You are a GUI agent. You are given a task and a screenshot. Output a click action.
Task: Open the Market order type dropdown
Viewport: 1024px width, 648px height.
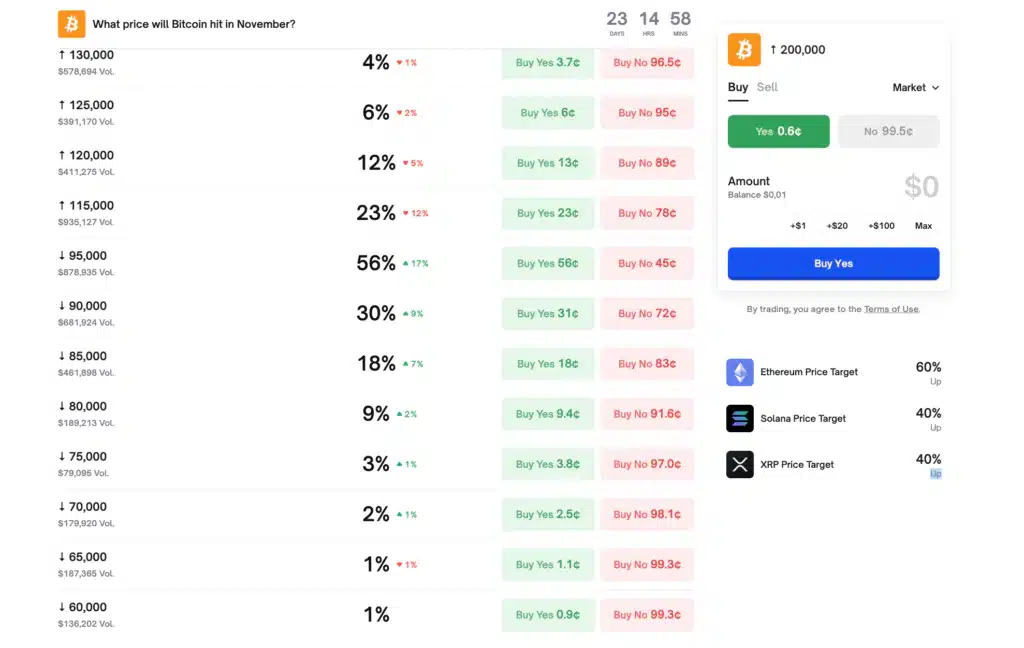pos(913,87)
